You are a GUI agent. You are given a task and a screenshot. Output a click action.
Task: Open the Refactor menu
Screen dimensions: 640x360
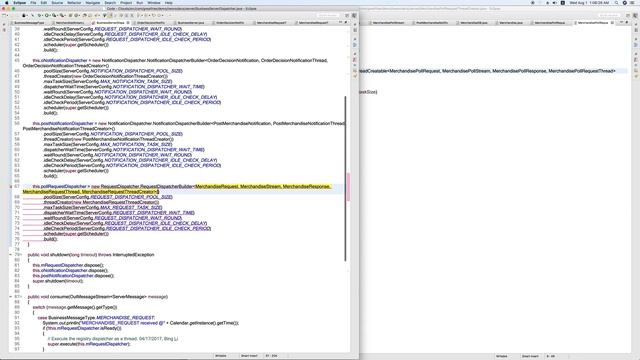pyautogui.click(x=74, y=2)
